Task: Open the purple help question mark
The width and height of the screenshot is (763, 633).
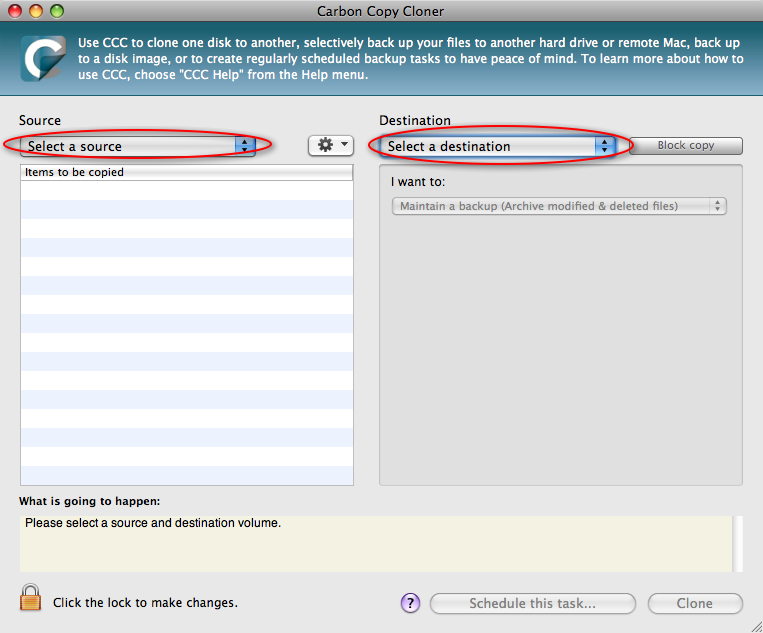Action: point(410,603)
